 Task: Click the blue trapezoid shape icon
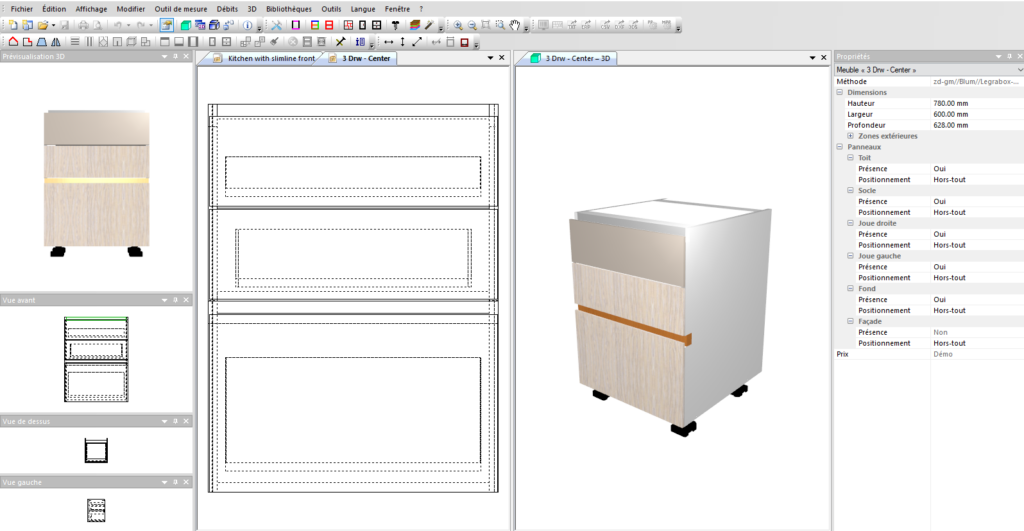coord(42,42)
